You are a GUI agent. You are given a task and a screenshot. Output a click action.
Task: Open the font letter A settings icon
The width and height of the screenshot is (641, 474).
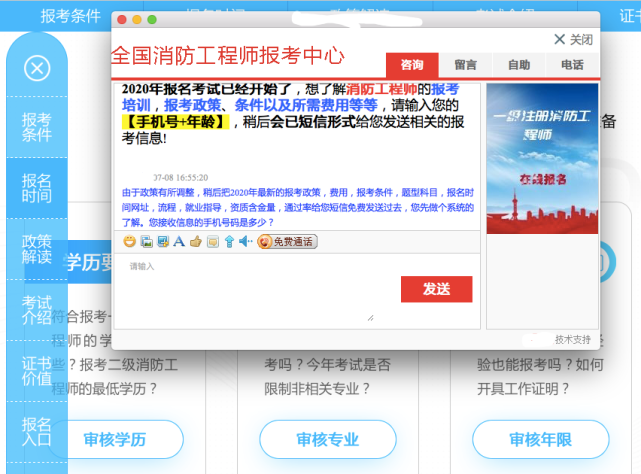tap(179, 242)
